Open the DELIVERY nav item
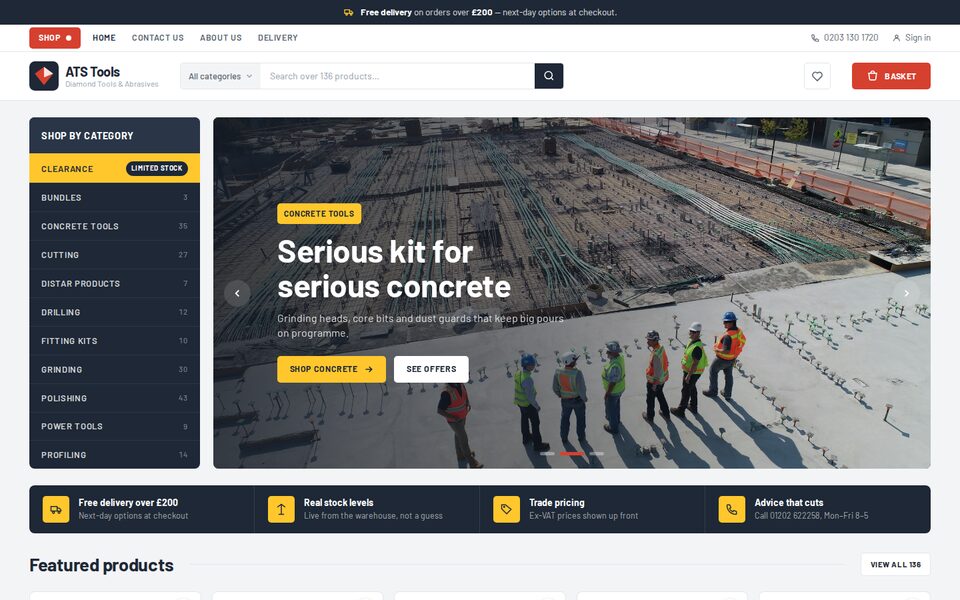960x600 pixels. pyautogui.click(x=277, y=38)
